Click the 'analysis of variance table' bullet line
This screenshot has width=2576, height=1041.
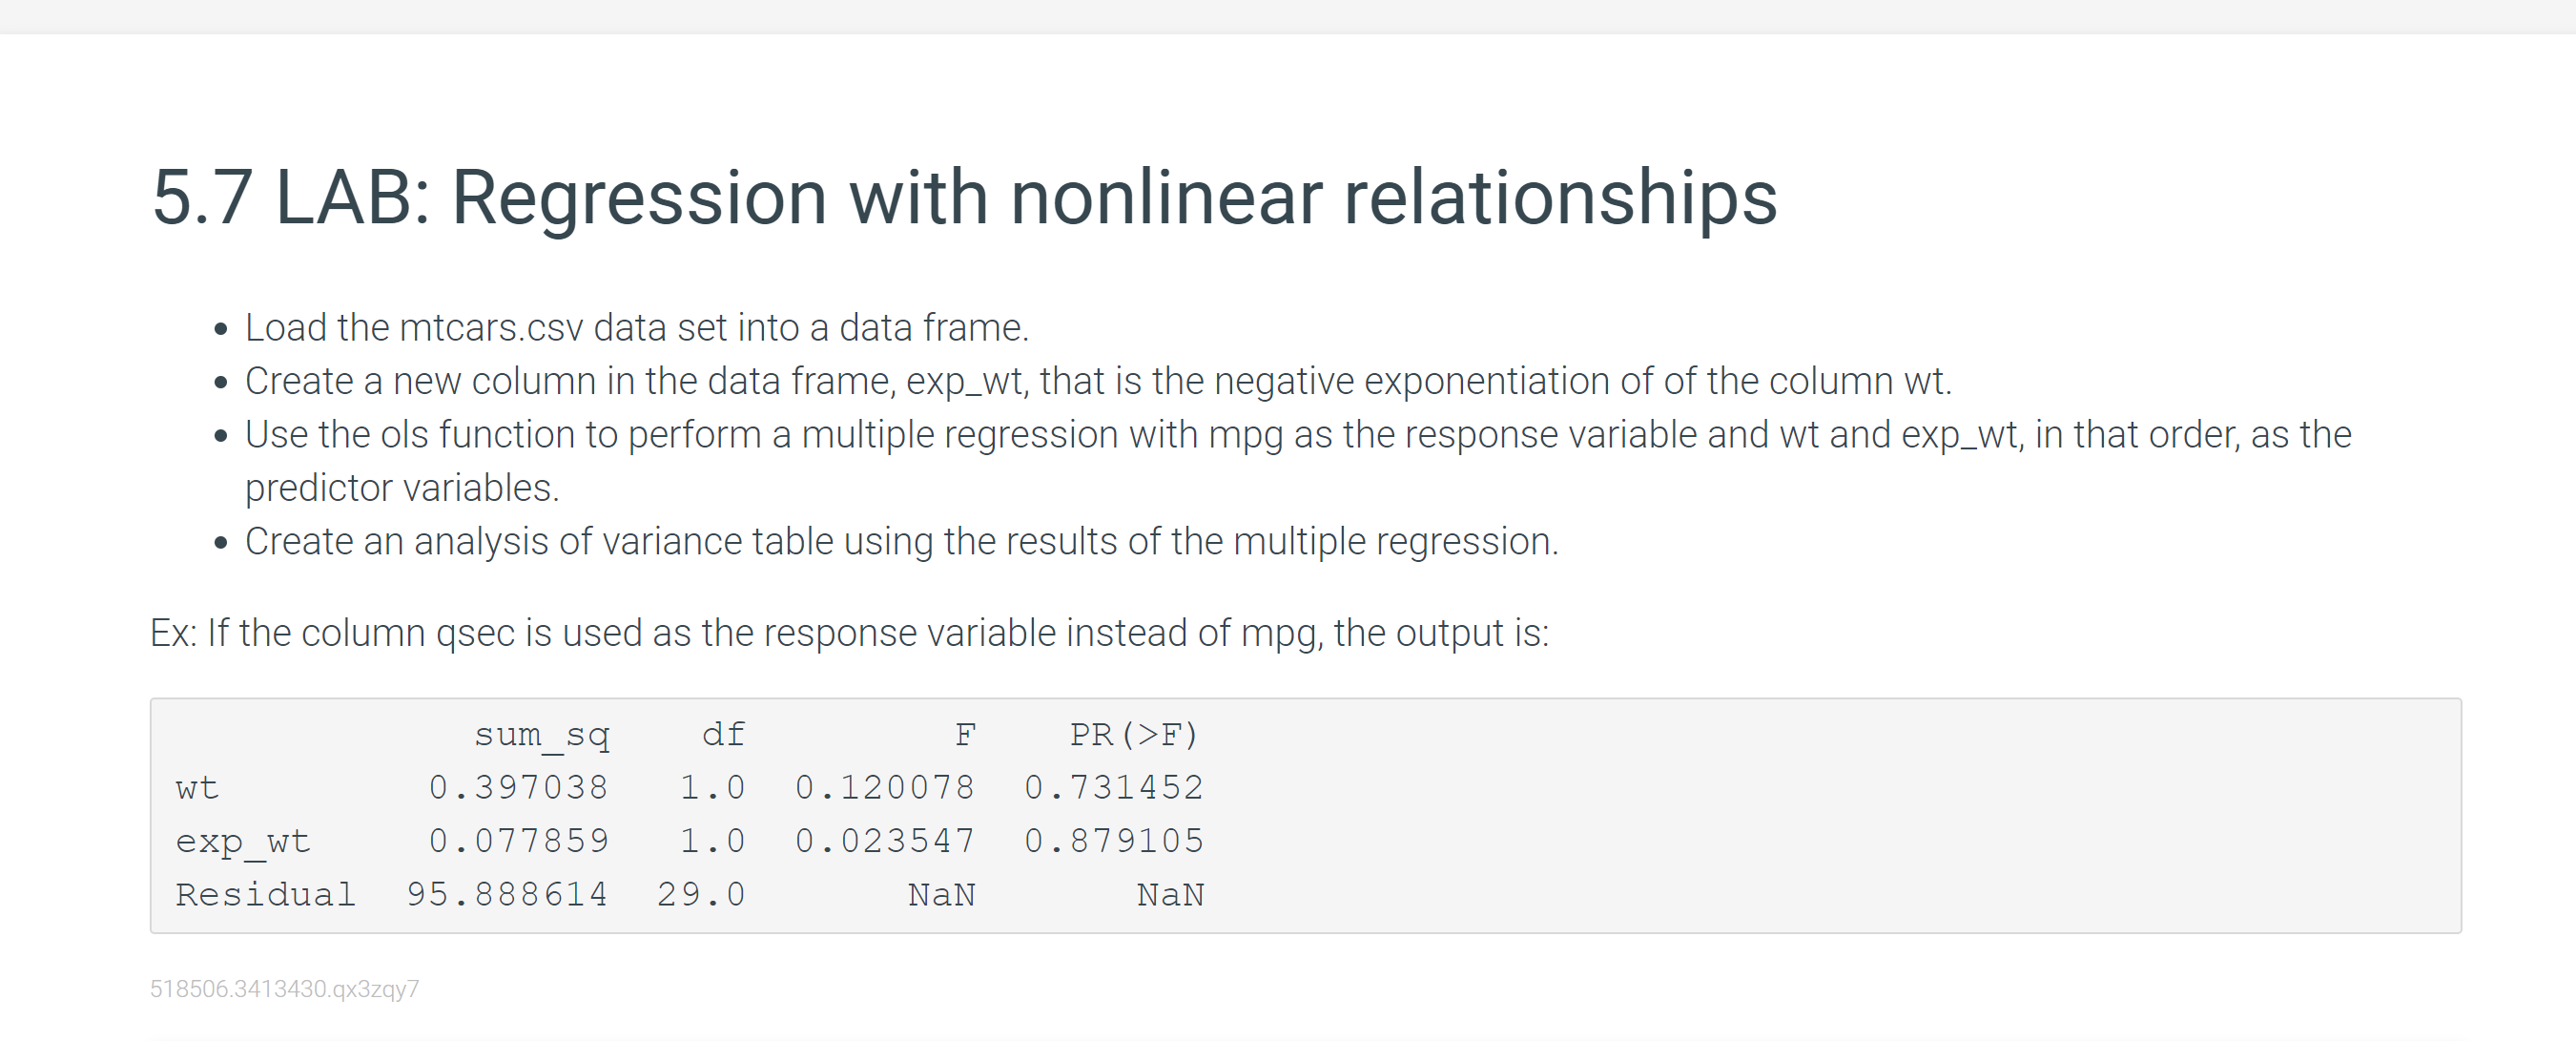coord(900,541)
